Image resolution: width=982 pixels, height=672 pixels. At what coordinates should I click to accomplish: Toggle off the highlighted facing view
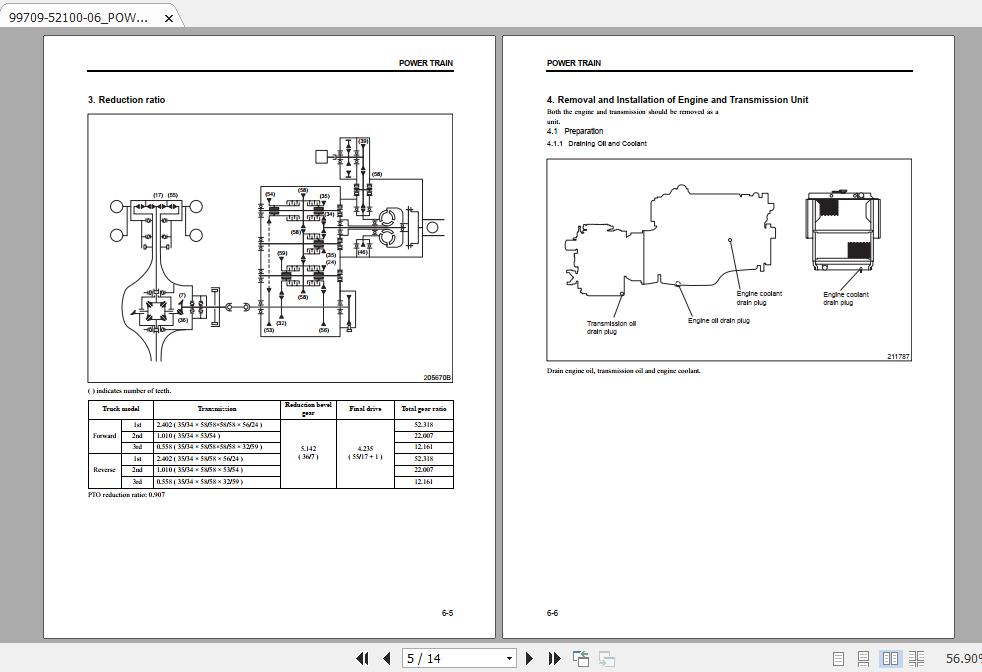[x=890, y=658]
